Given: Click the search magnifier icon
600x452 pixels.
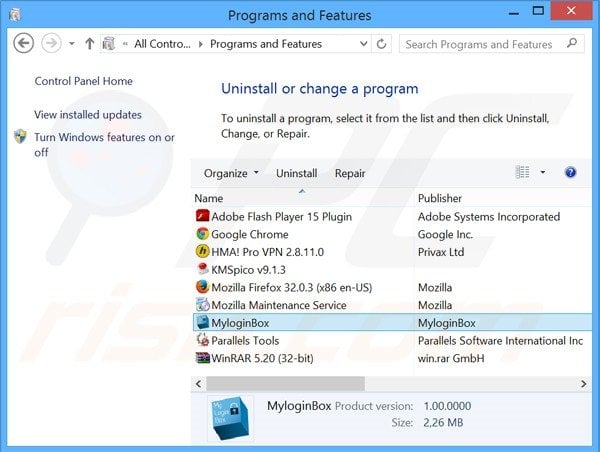Looking at the screenshot, I should click(x=572, y=43).
